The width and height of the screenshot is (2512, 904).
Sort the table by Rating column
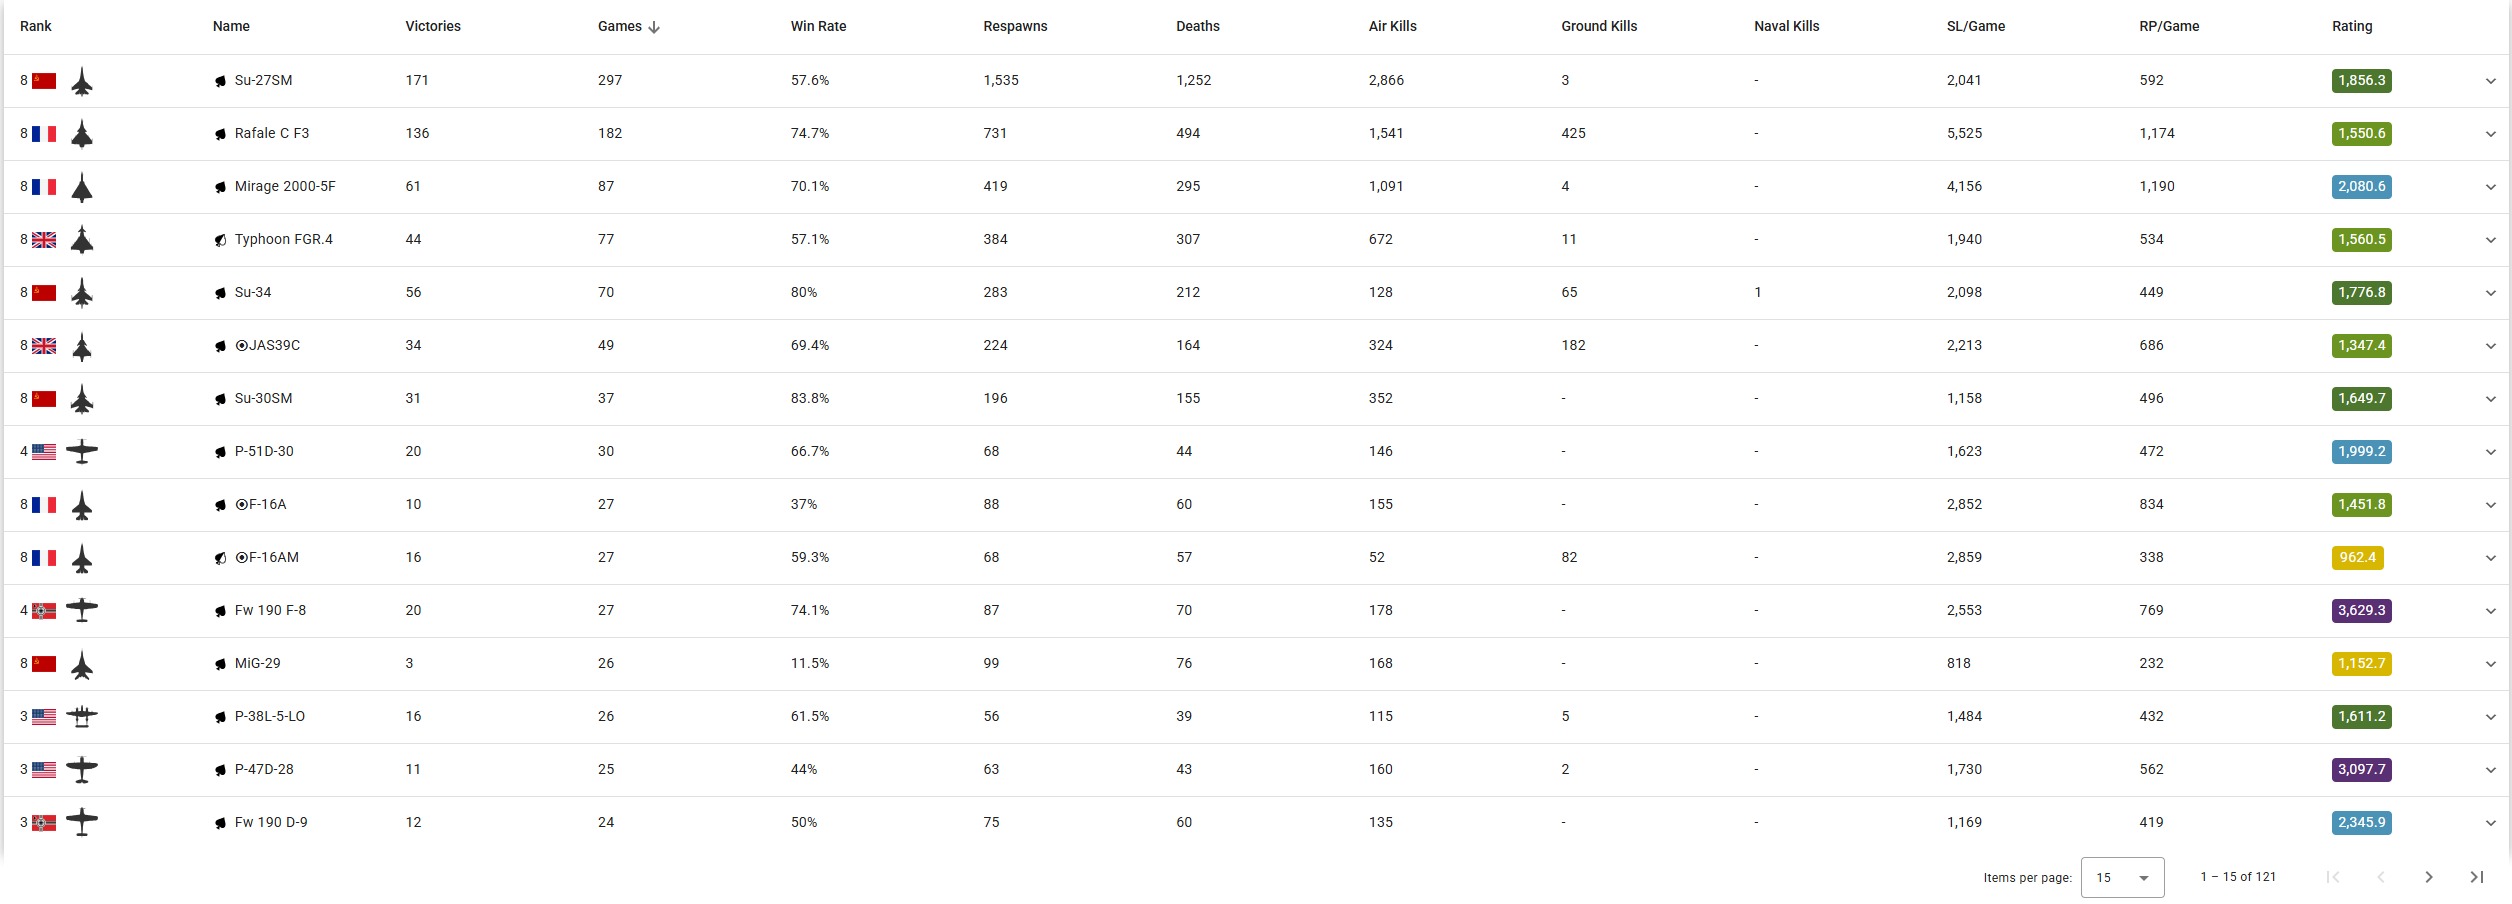coord(2352,27)
